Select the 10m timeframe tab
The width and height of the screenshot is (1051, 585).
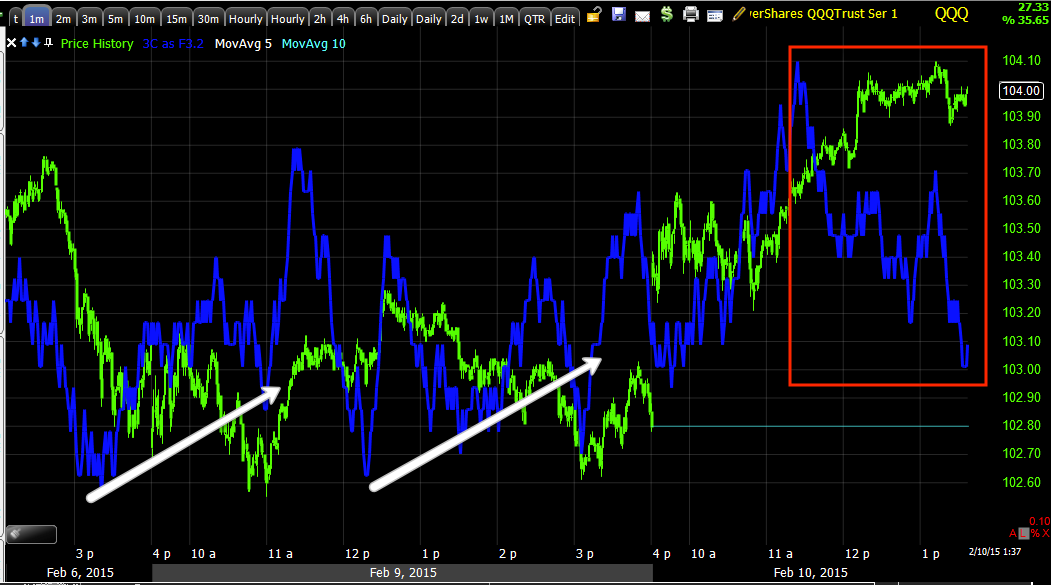pos(144,19)
